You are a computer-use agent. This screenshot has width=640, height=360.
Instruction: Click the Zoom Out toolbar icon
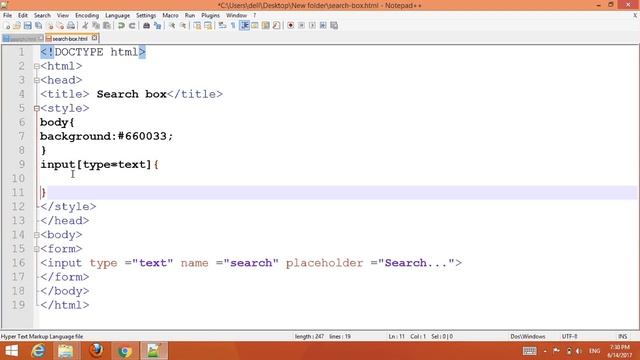click(x=183, y=26)
